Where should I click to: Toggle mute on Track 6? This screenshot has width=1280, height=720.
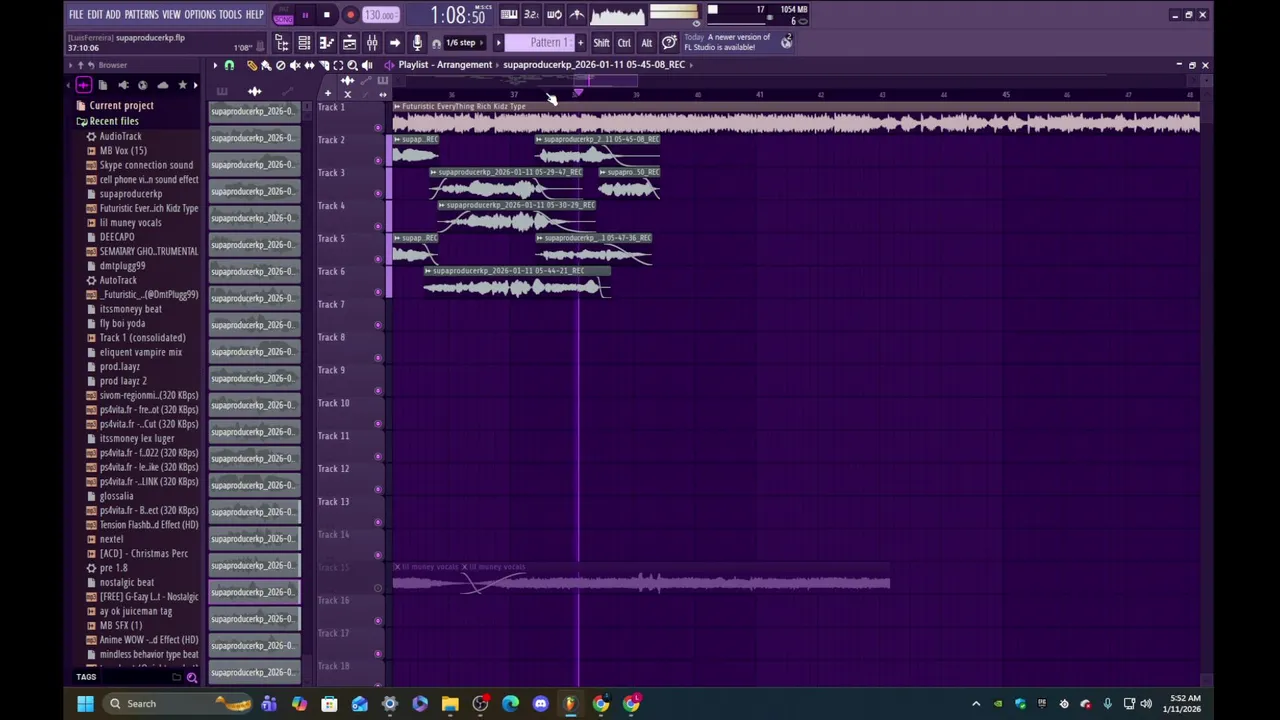pyautogui.click(x=378, y=292)
